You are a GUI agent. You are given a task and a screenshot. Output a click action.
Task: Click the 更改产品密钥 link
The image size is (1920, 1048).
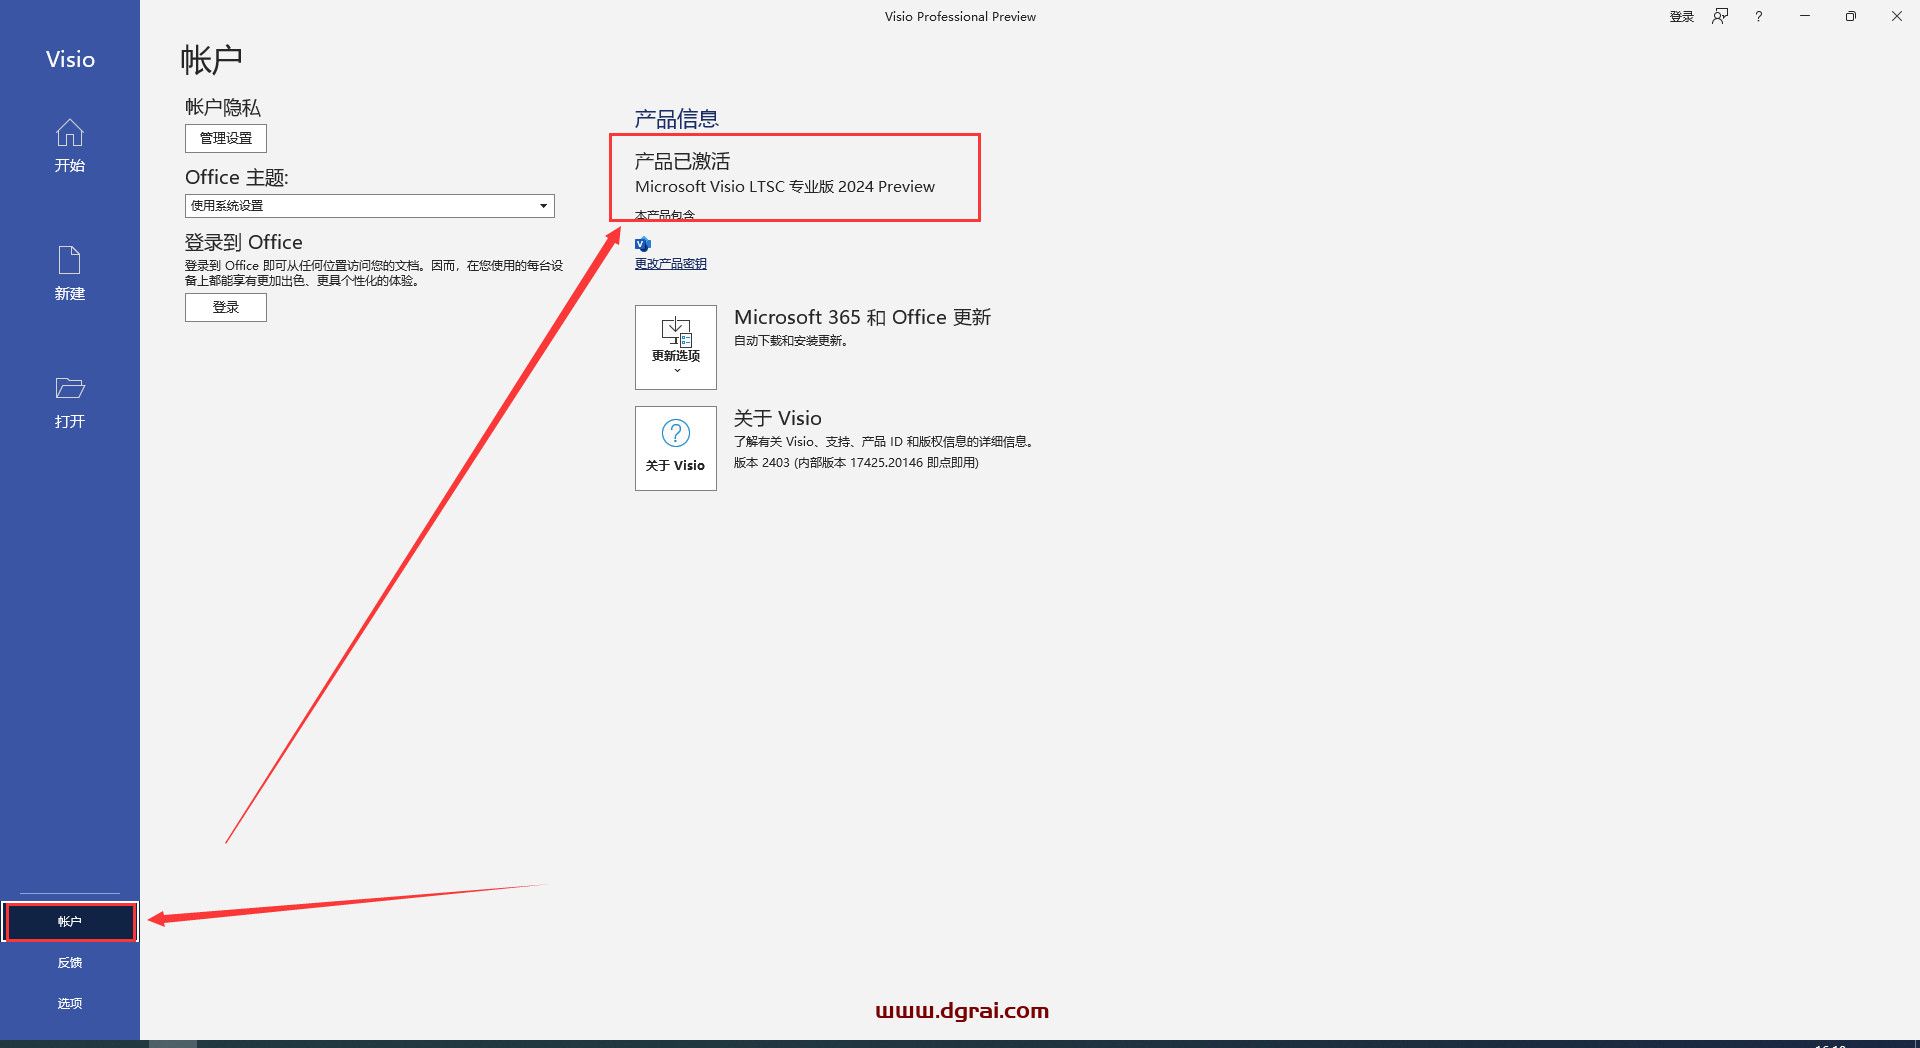click(671, 264)
